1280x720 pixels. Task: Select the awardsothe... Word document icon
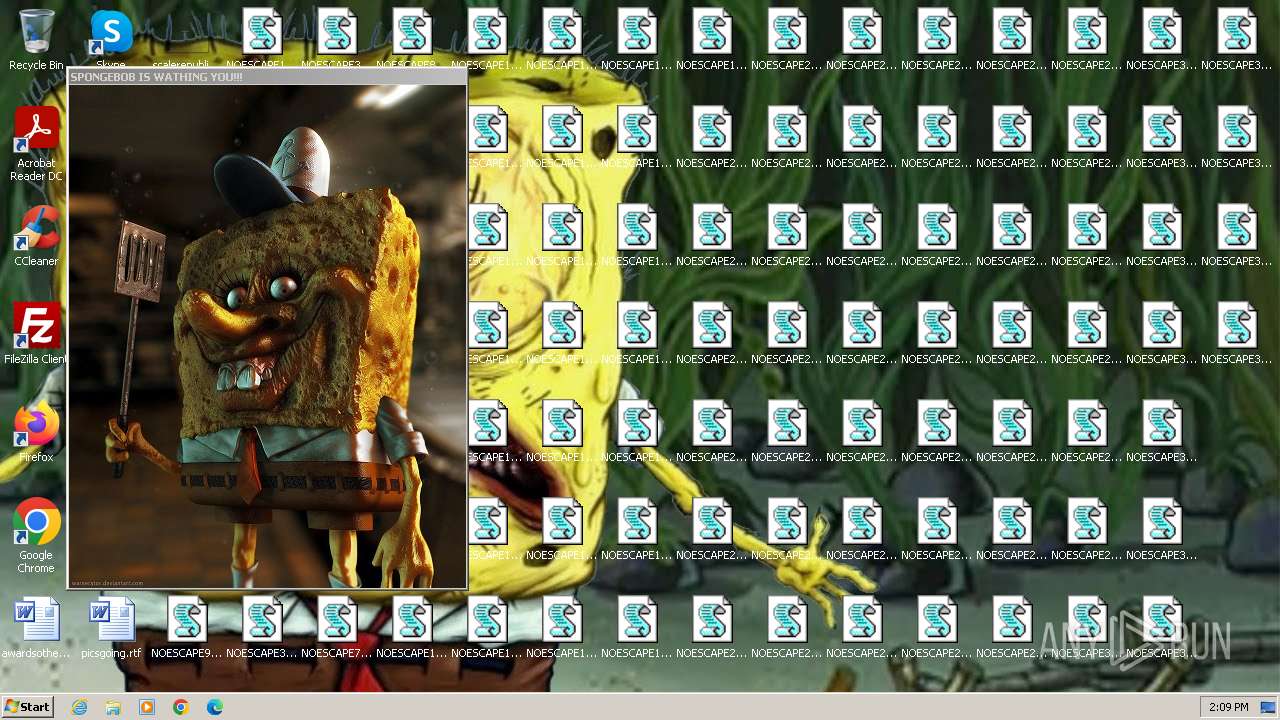[36, 628]
